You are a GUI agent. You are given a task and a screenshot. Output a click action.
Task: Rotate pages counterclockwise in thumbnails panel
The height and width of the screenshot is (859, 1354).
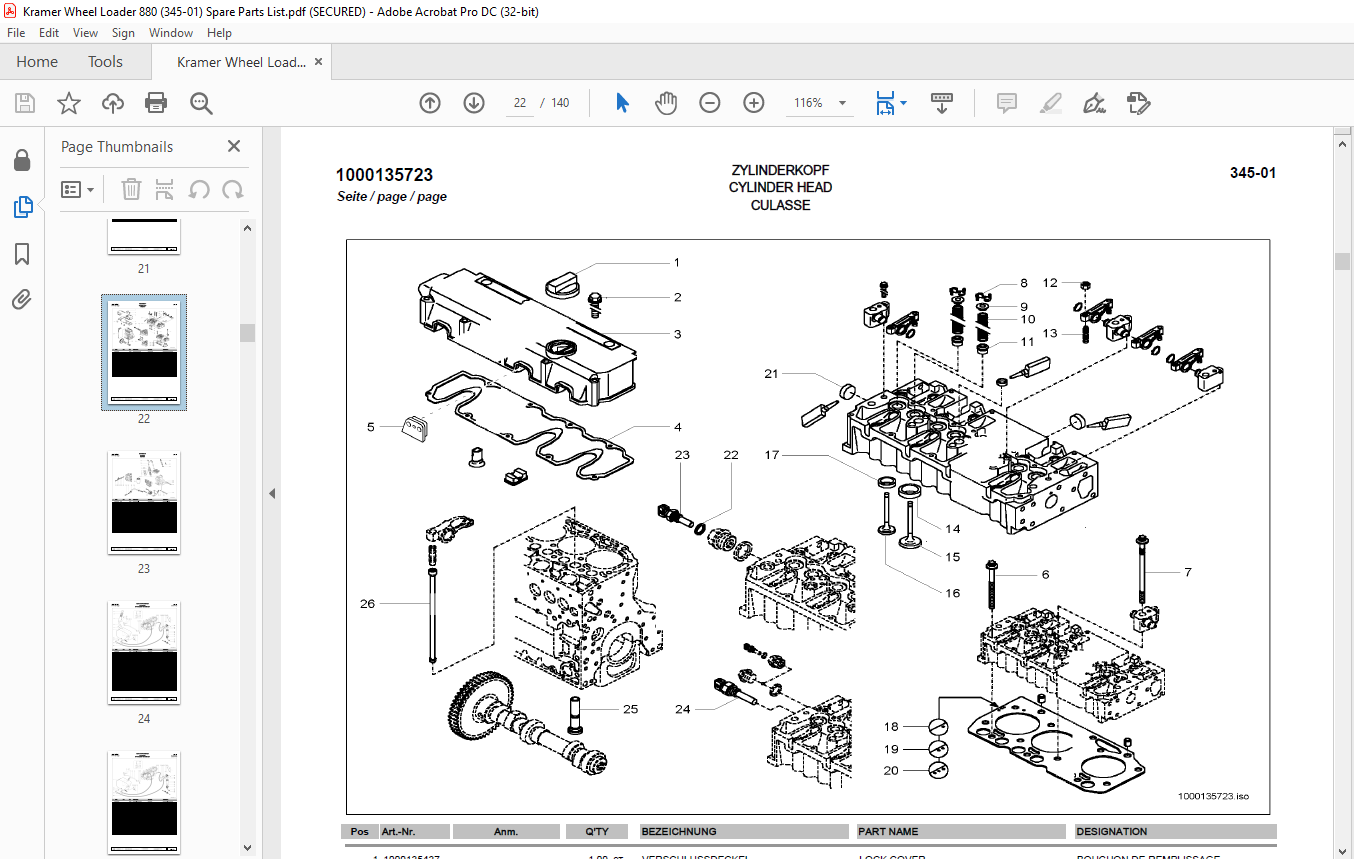tap(199, 189)
